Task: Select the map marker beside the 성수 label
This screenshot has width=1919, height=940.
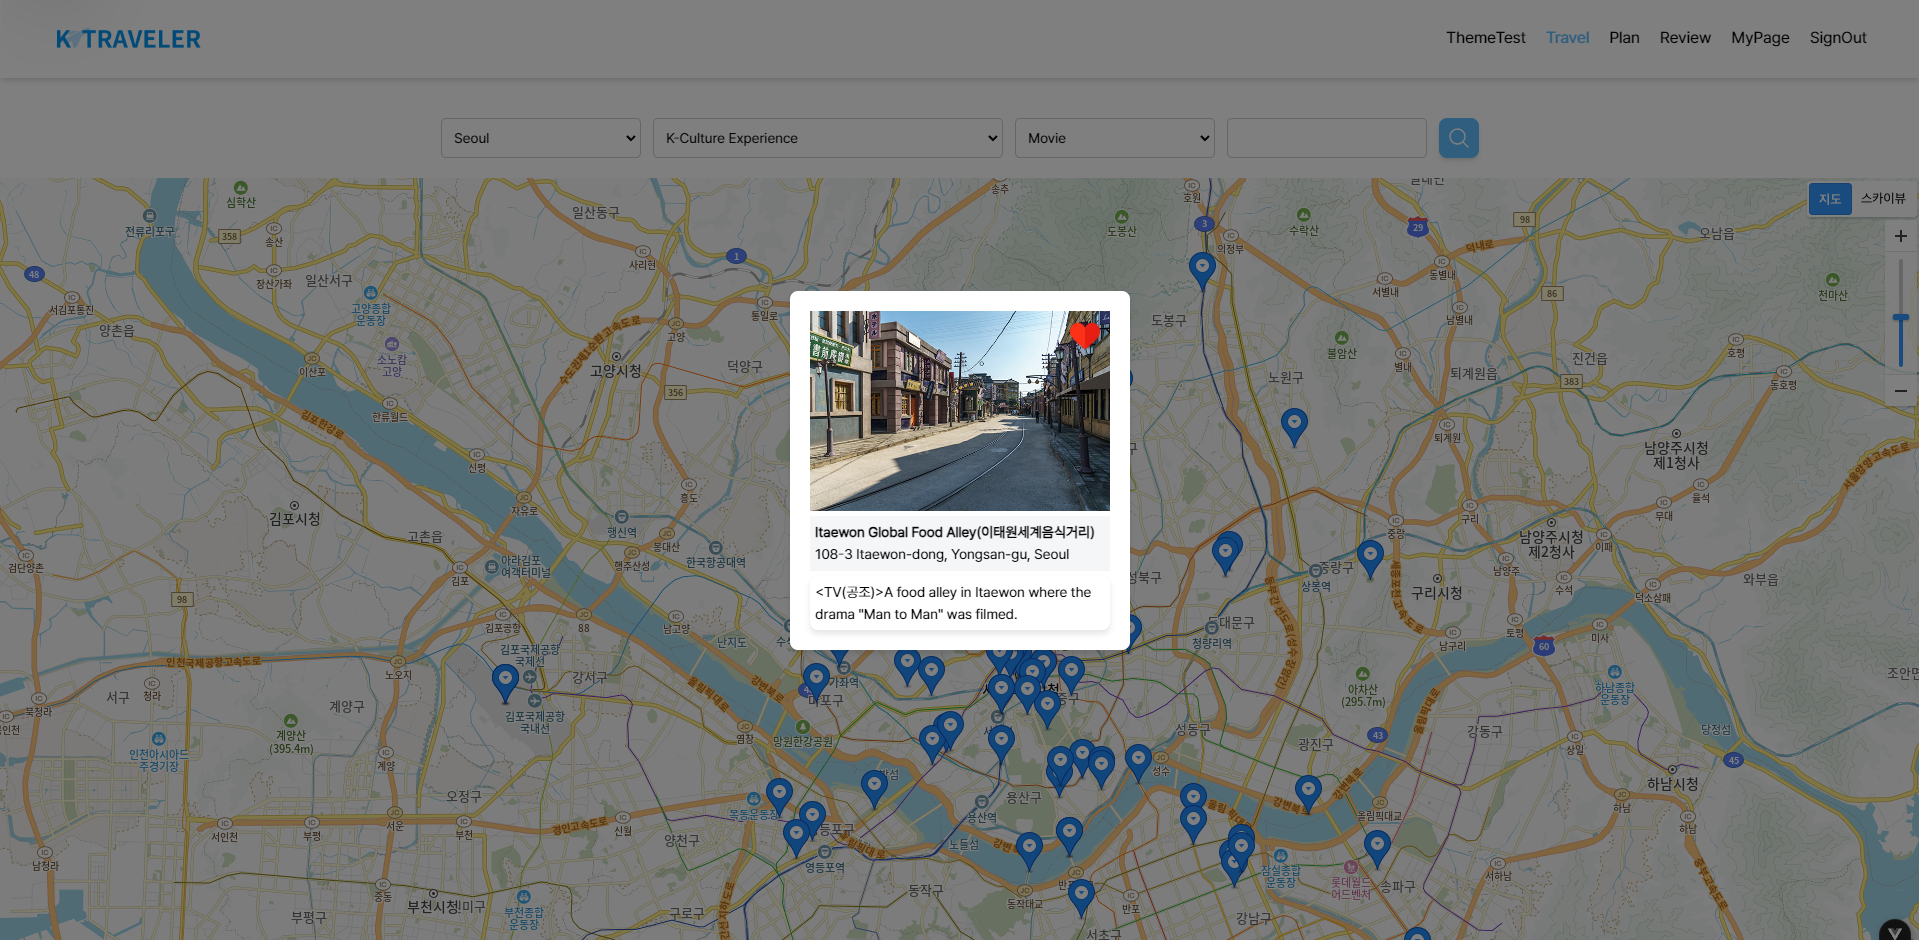Action: 1138,762
